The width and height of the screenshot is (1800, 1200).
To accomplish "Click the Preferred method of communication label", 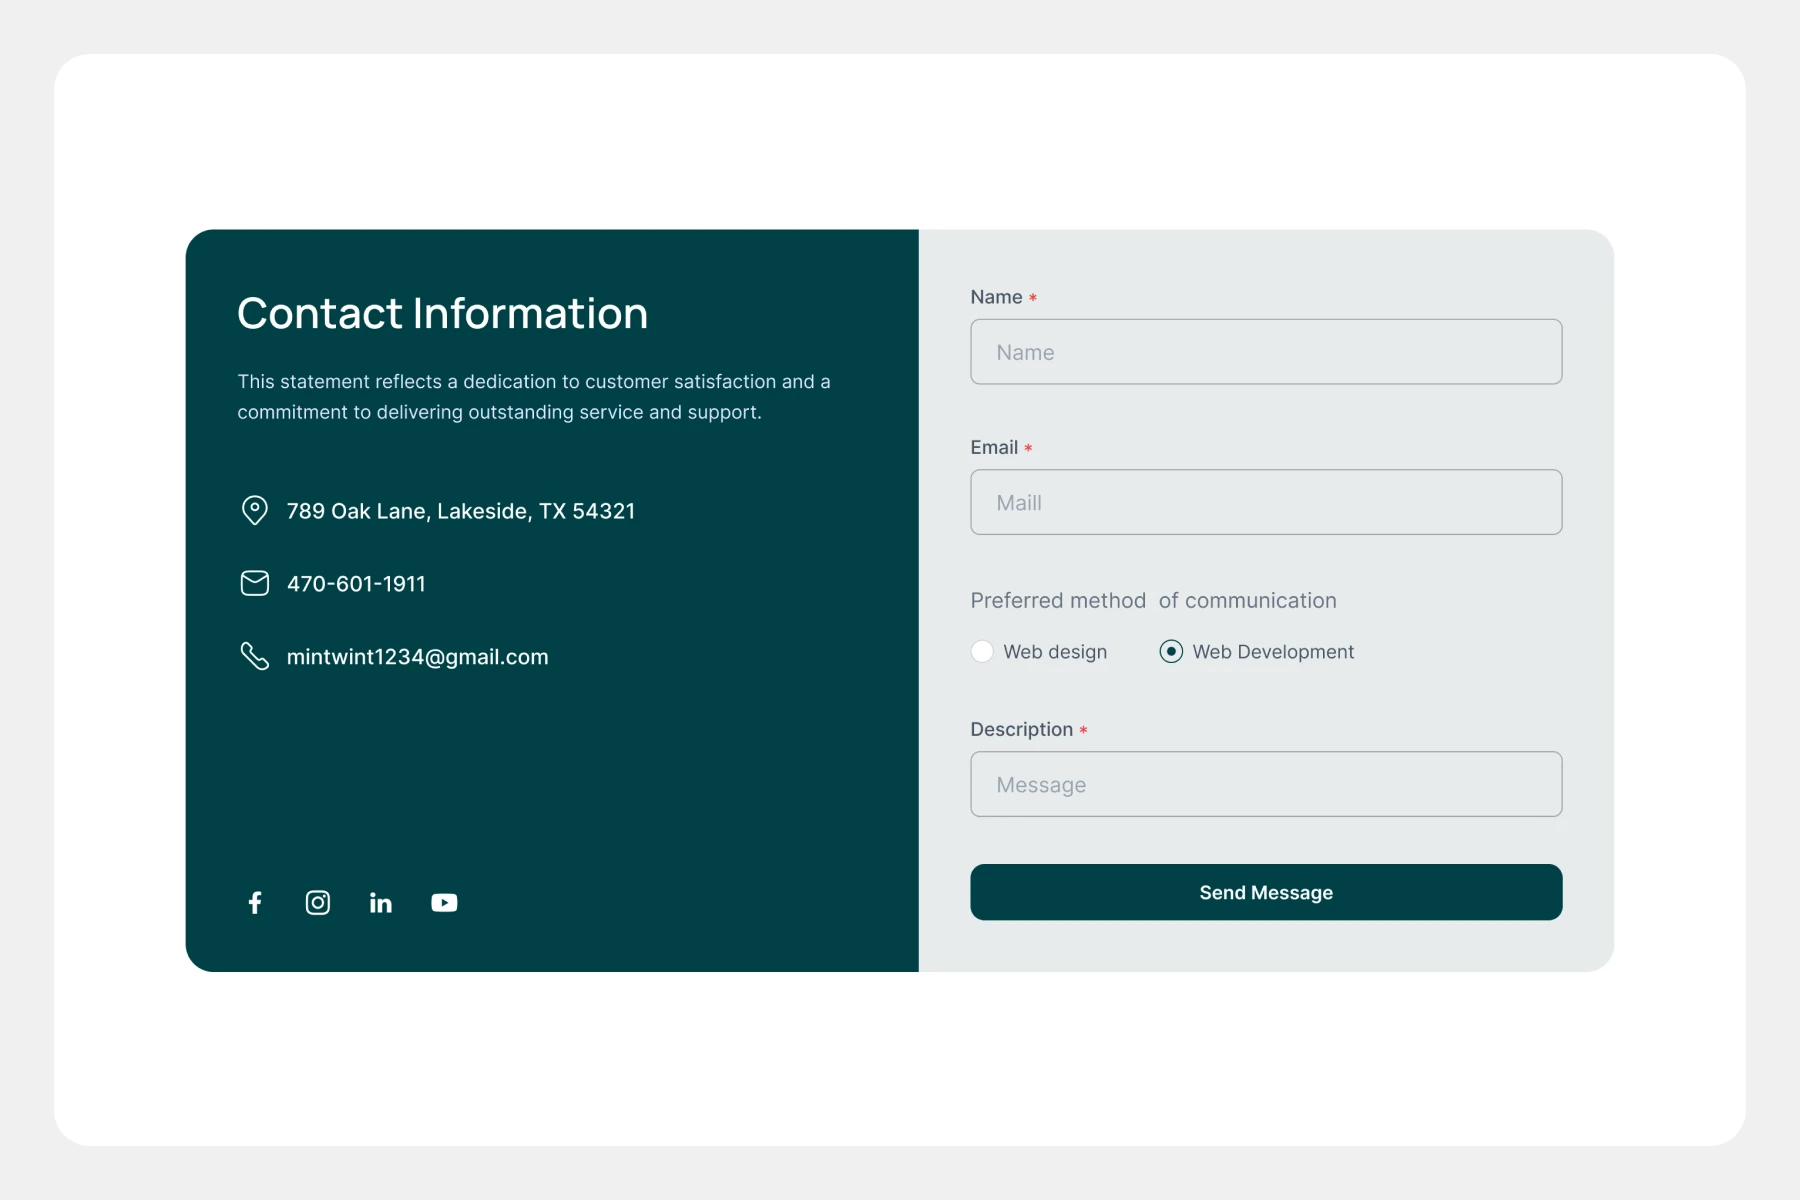I will pyautogui.click(x=1153, y=600).
